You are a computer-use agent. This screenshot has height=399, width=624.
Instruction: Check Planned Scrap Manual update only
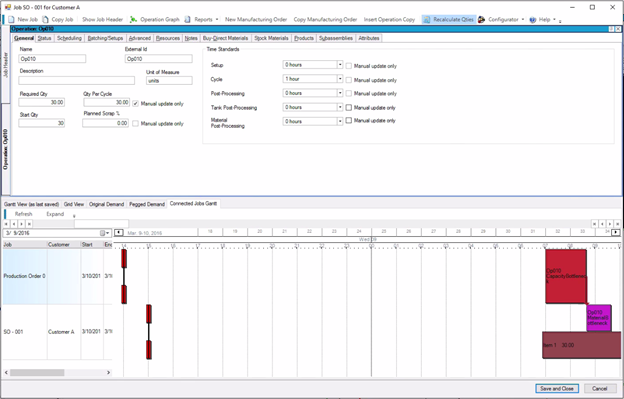tap(135, 123)
